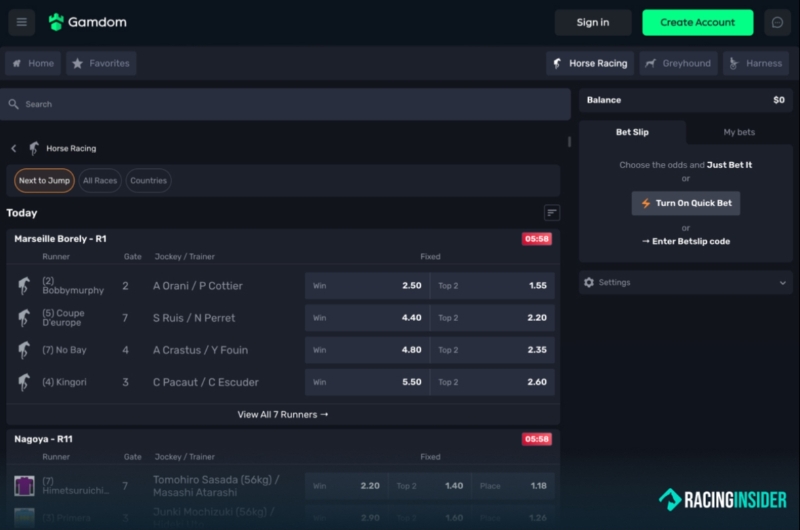Select Coupe D'europe Top 2 odds 2.20

(x=492, y=318)
